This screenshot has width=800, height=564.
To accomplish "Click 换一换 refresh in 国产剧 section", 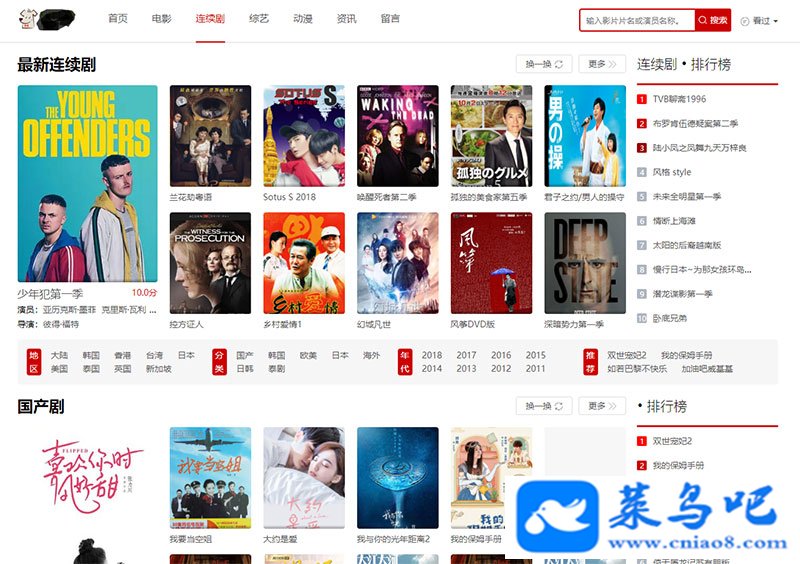I will pos(544,406).
